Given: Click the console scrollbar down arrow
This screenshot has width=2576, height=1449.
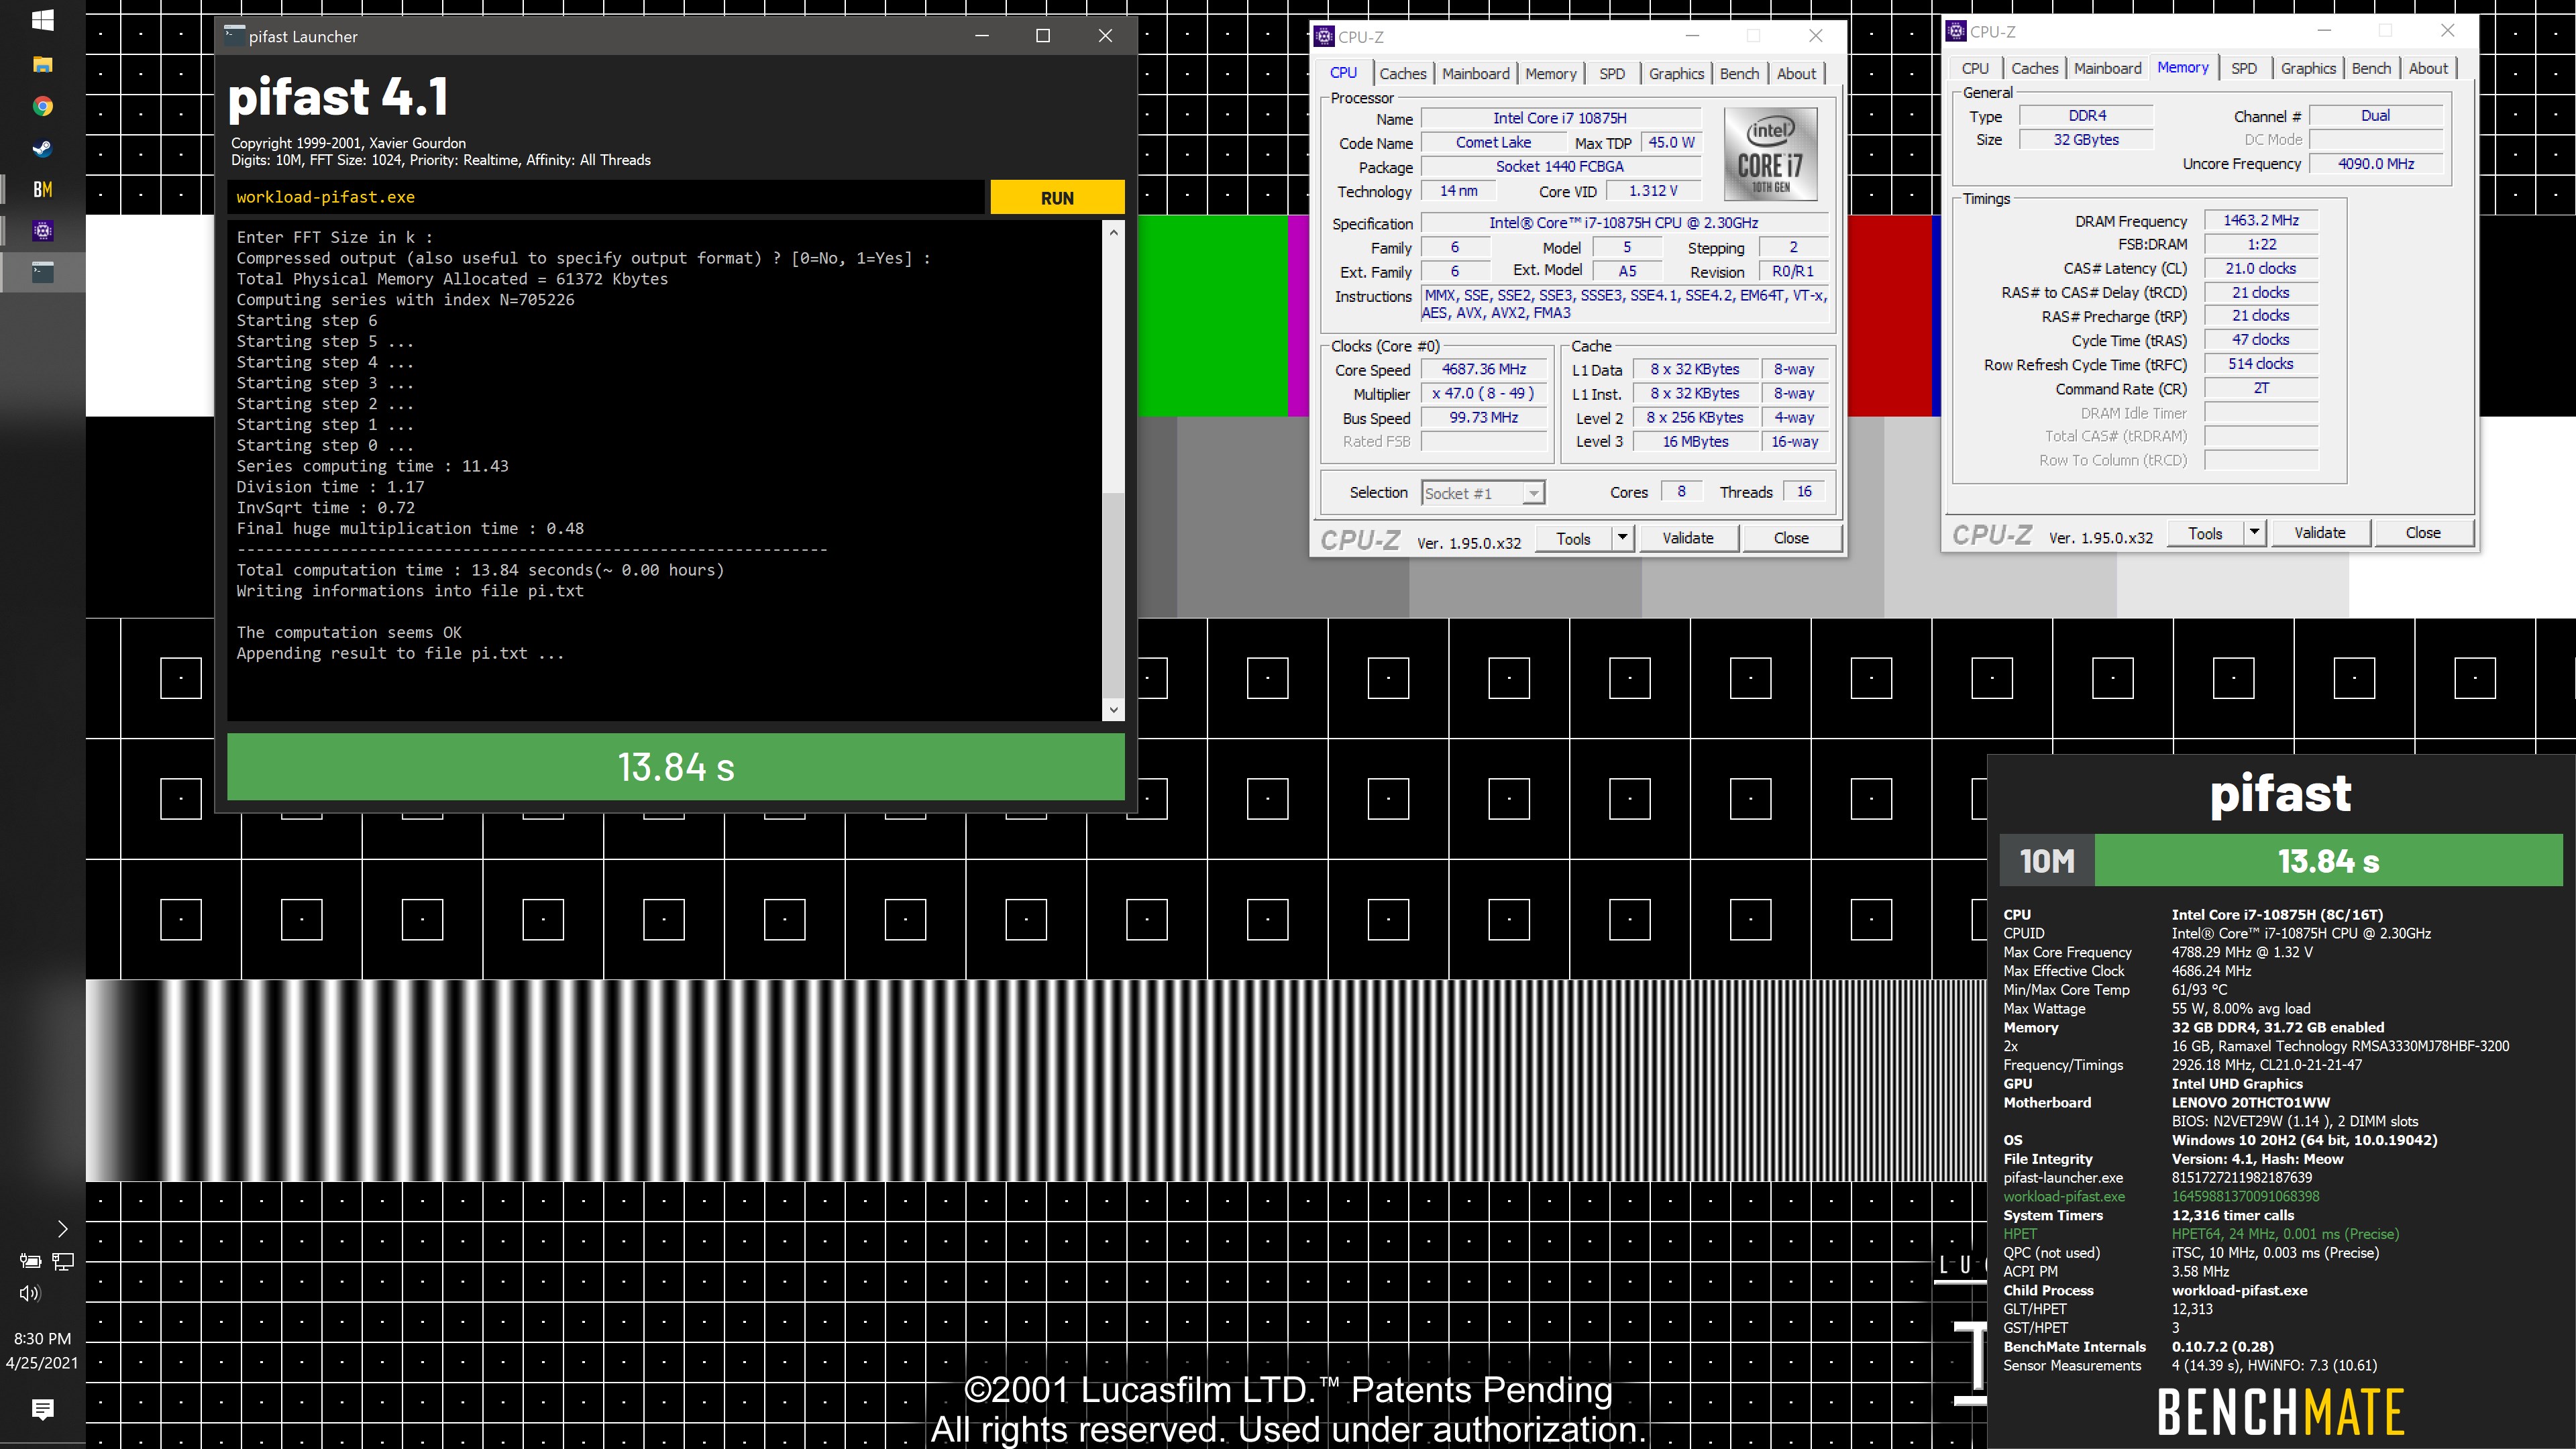Looking at the screenshot, I should 1113,710.
